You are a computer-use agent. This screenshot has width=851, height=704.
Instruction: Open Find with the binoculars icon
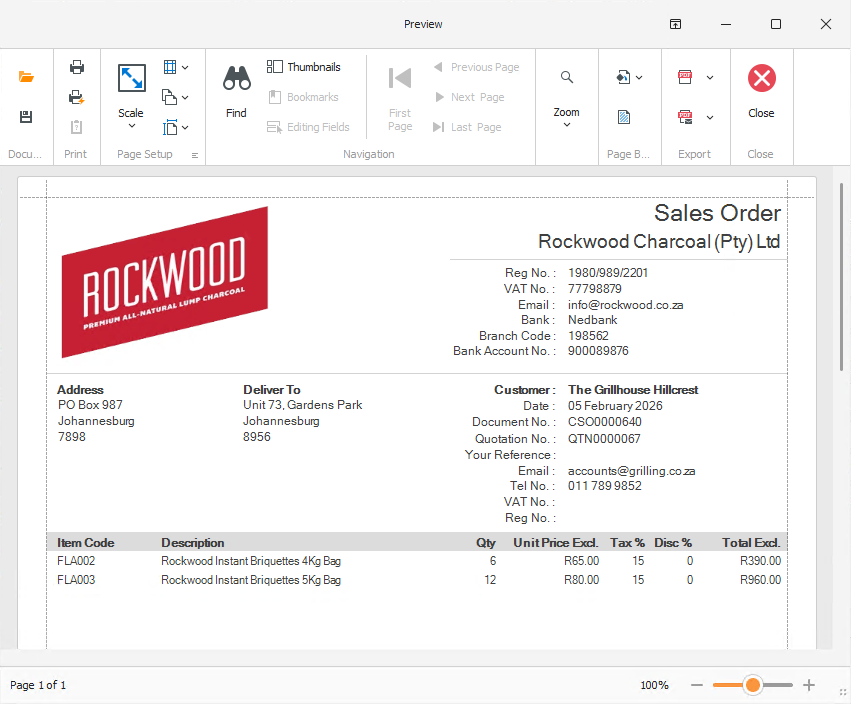coord(237,79)
